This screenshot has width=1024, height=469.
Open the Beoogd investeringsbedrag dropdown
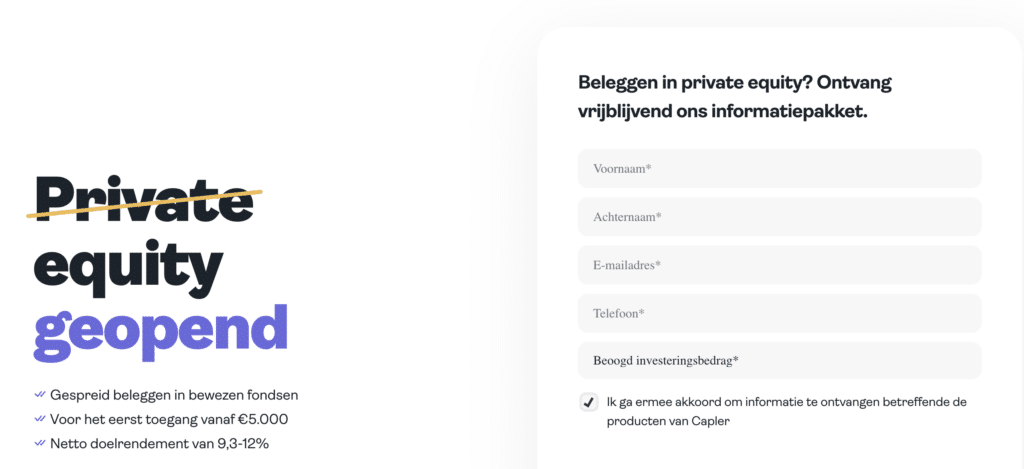pyautogui.click(x=779, y=361)
